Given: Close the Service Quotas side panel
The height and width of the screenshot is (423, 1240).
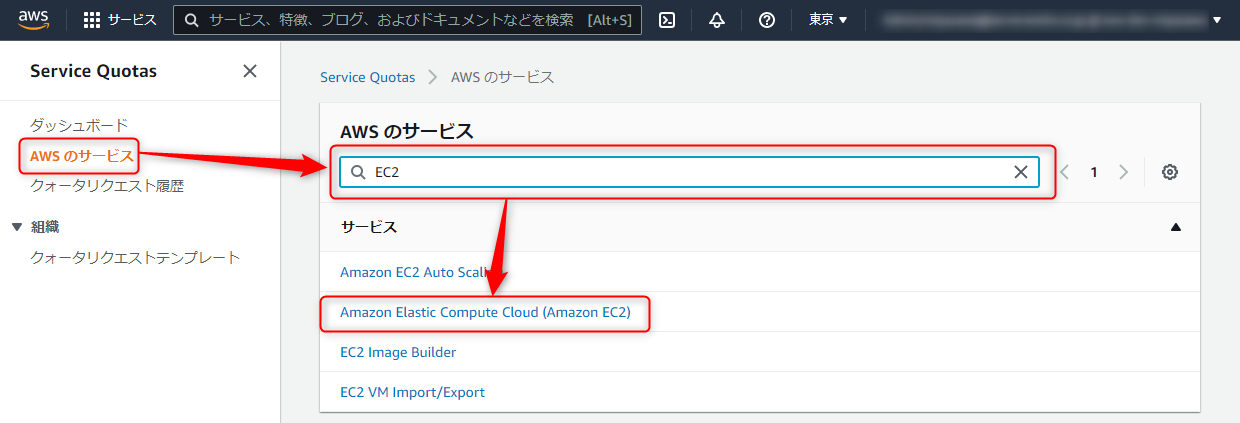Looking at the screenshot, I should click(250, 71).
